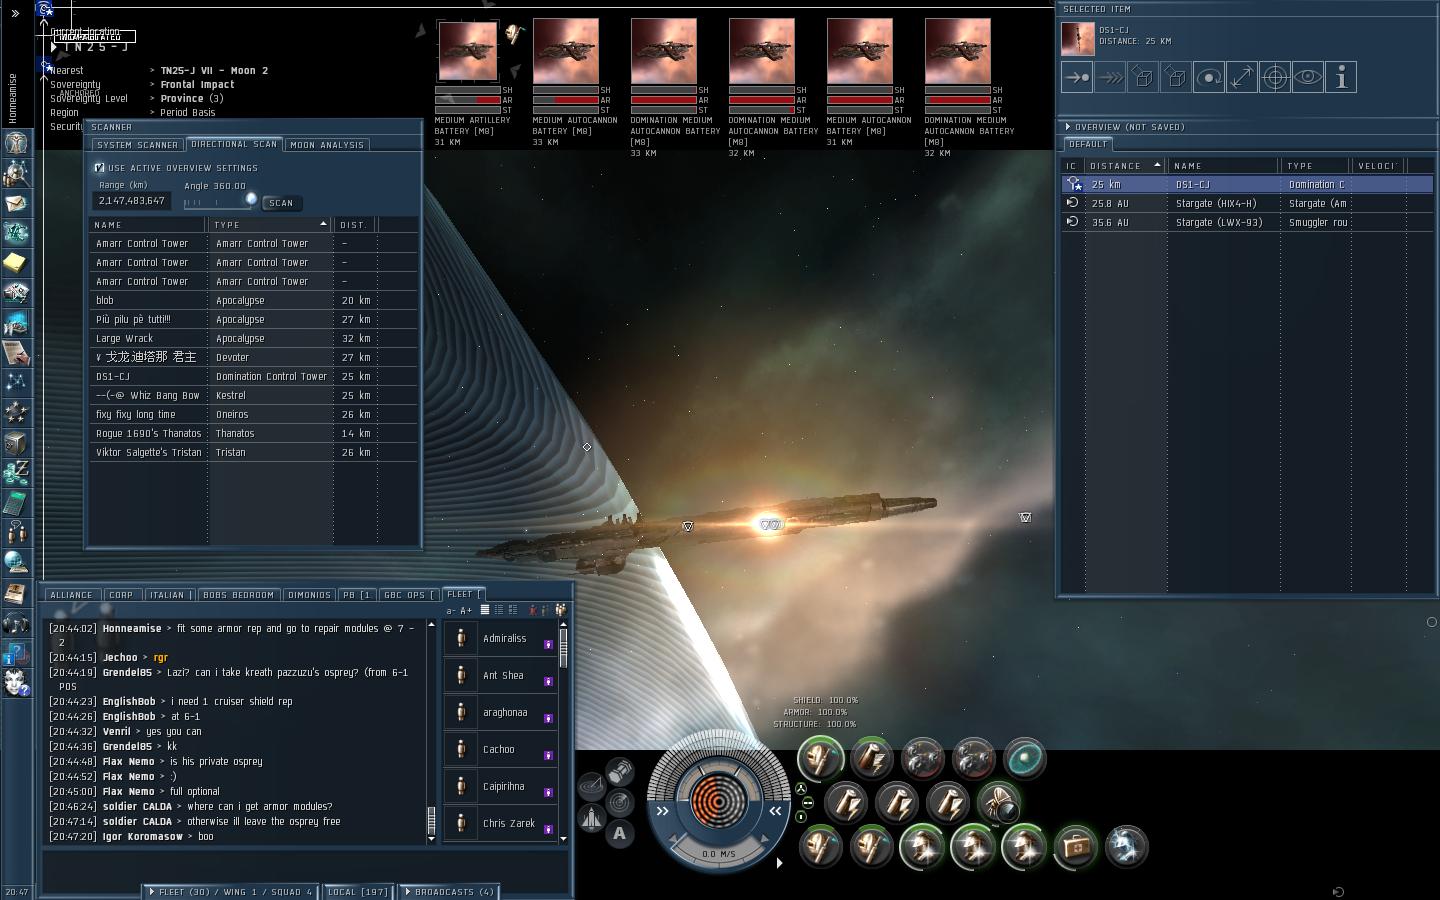
Task: Click the Scan button
Action: coord(281,203)
